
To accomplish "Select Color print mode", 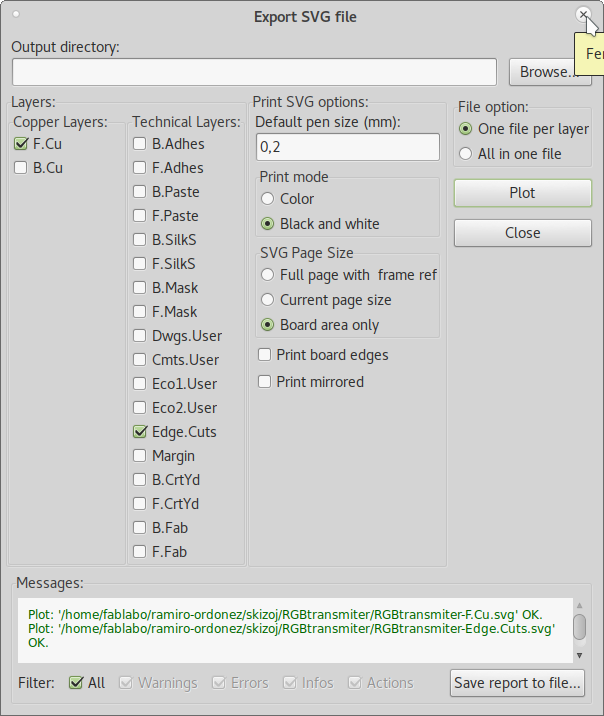I will click(x=268, y=199).
